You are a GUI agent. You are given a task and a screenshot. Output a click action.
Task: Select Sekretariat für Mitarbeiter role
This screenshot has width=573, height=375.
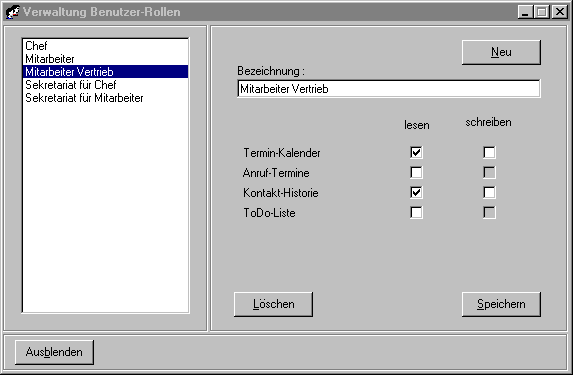click(x=105, y=98)
